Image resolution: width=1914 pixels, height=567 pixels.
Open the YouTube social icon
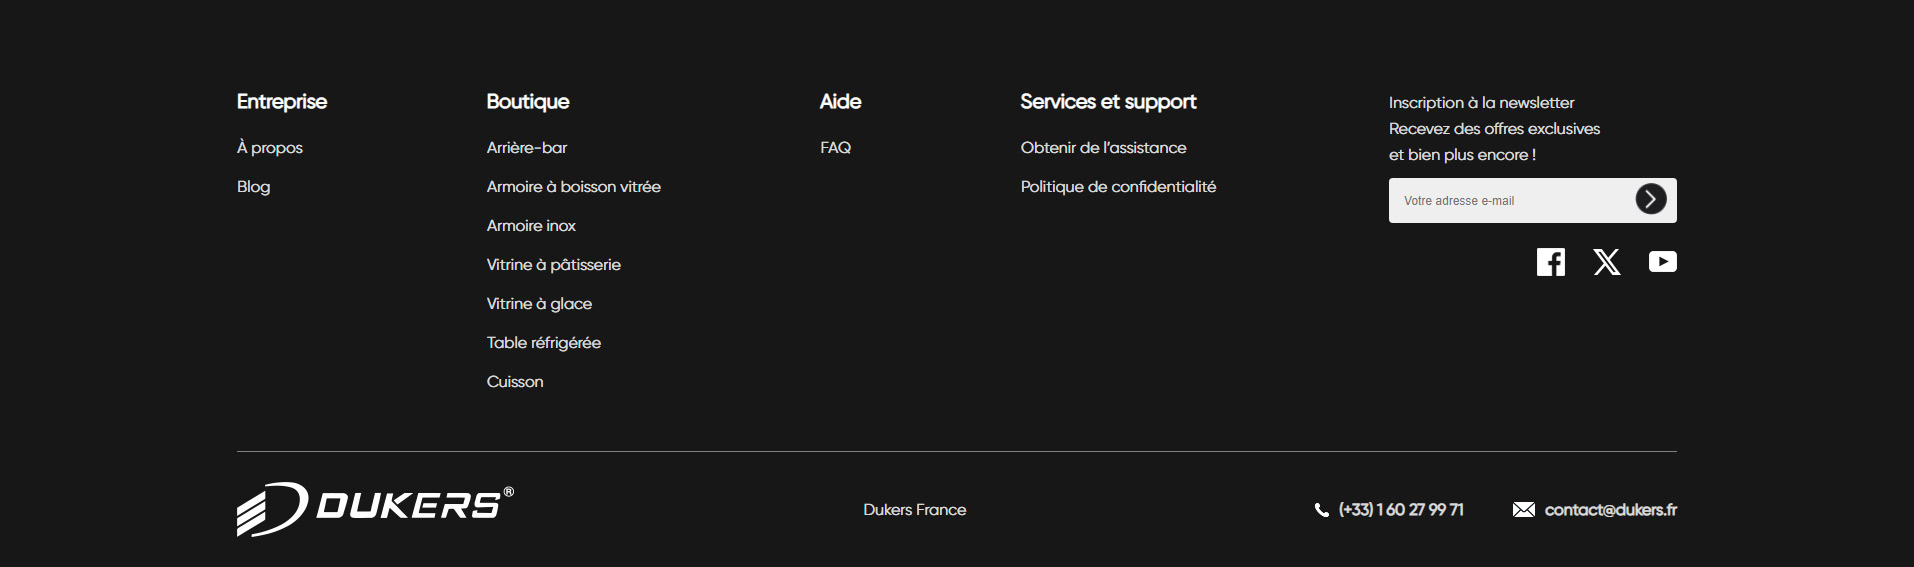pyautogui.click(x=1662, y=262)
